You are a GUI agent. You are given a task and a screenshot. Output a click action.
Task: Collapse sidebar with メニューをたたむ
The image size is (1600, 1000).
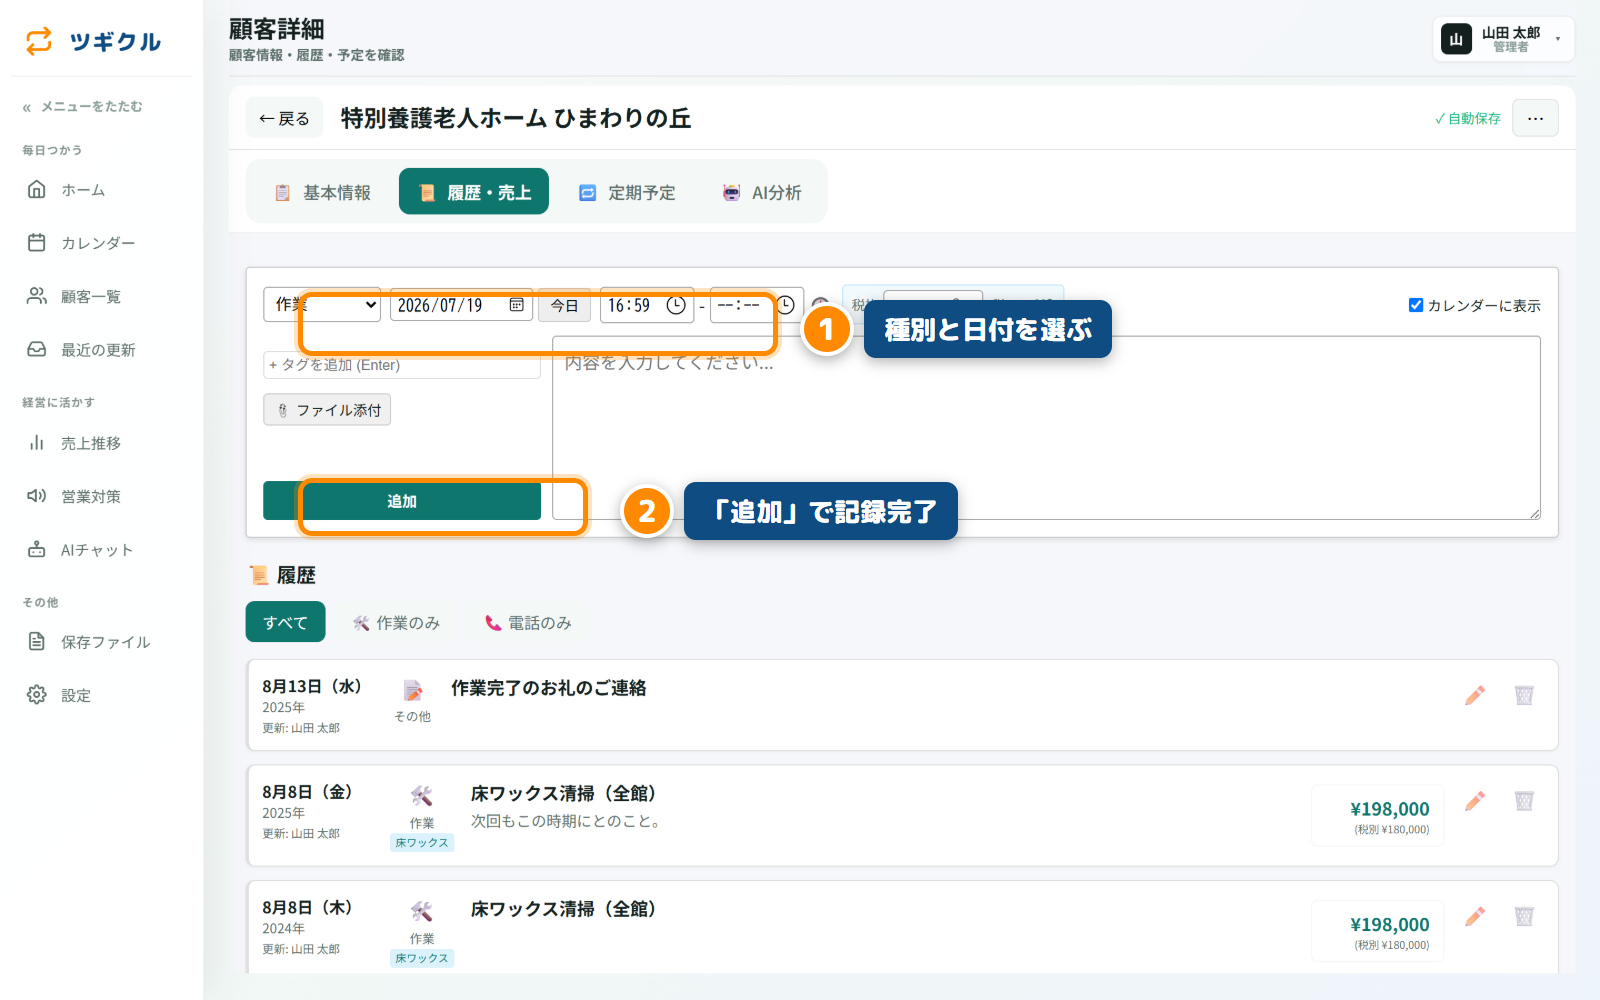point(82,106)
